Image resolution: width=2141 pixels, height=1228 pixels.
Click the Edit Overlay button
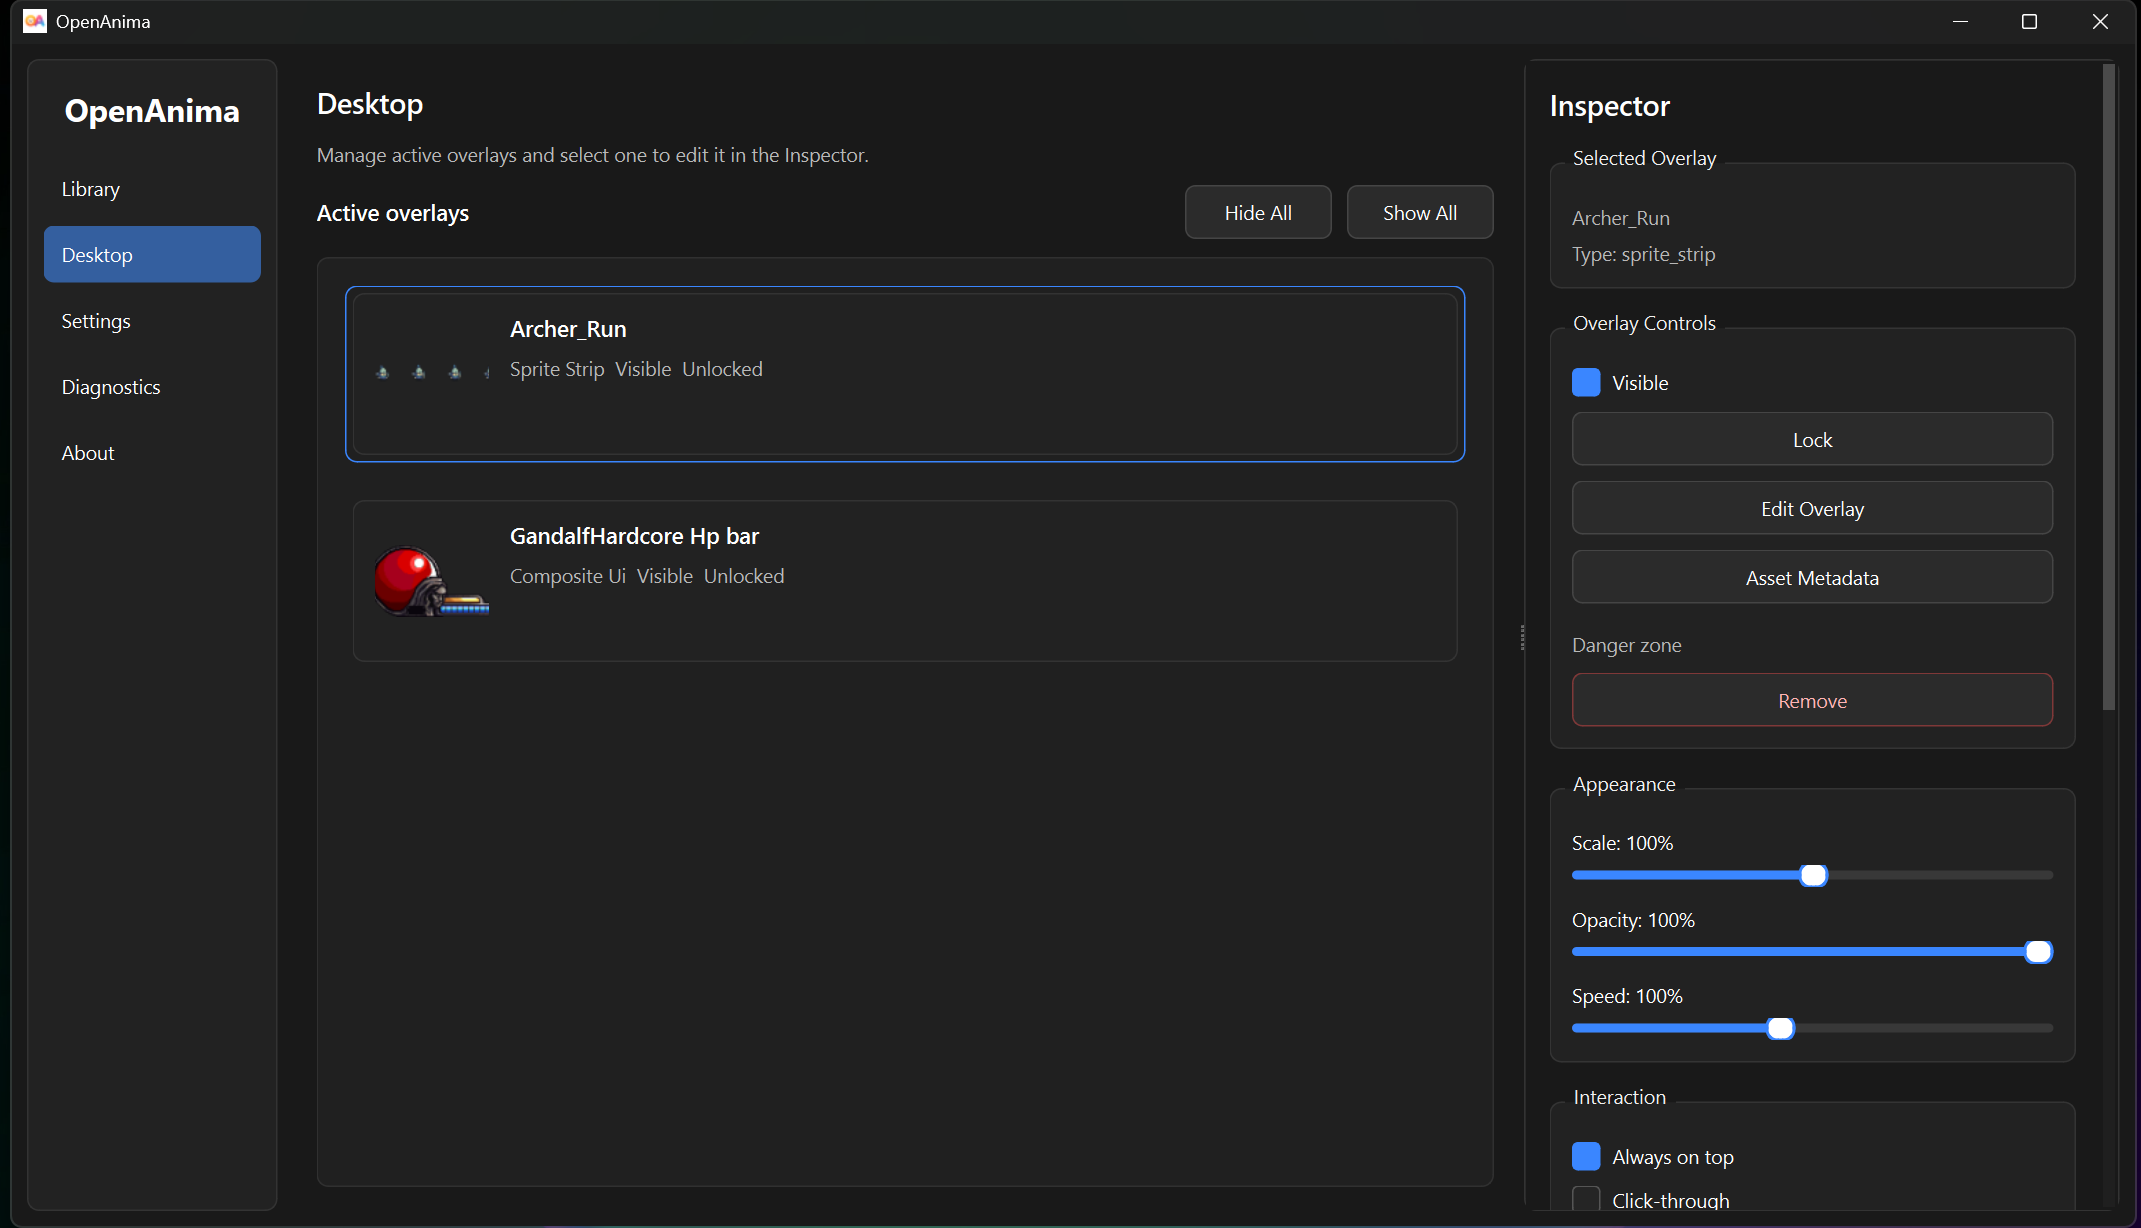coord(1812,508)
